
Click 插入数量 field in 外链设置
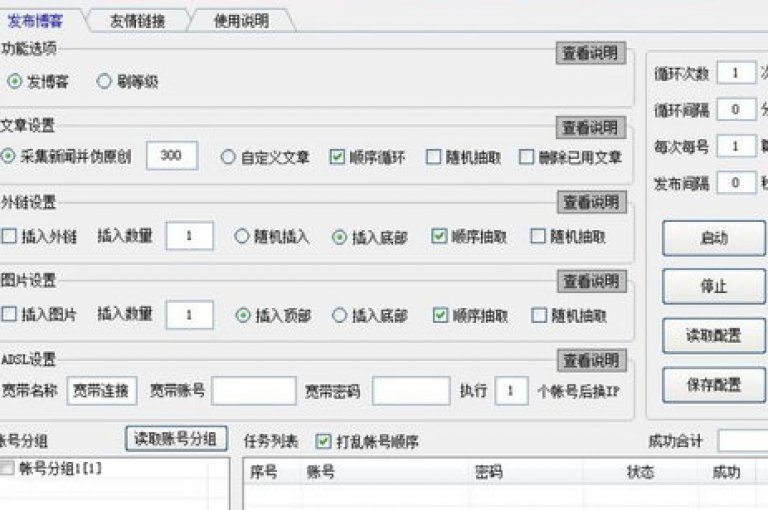click(190, 236)
